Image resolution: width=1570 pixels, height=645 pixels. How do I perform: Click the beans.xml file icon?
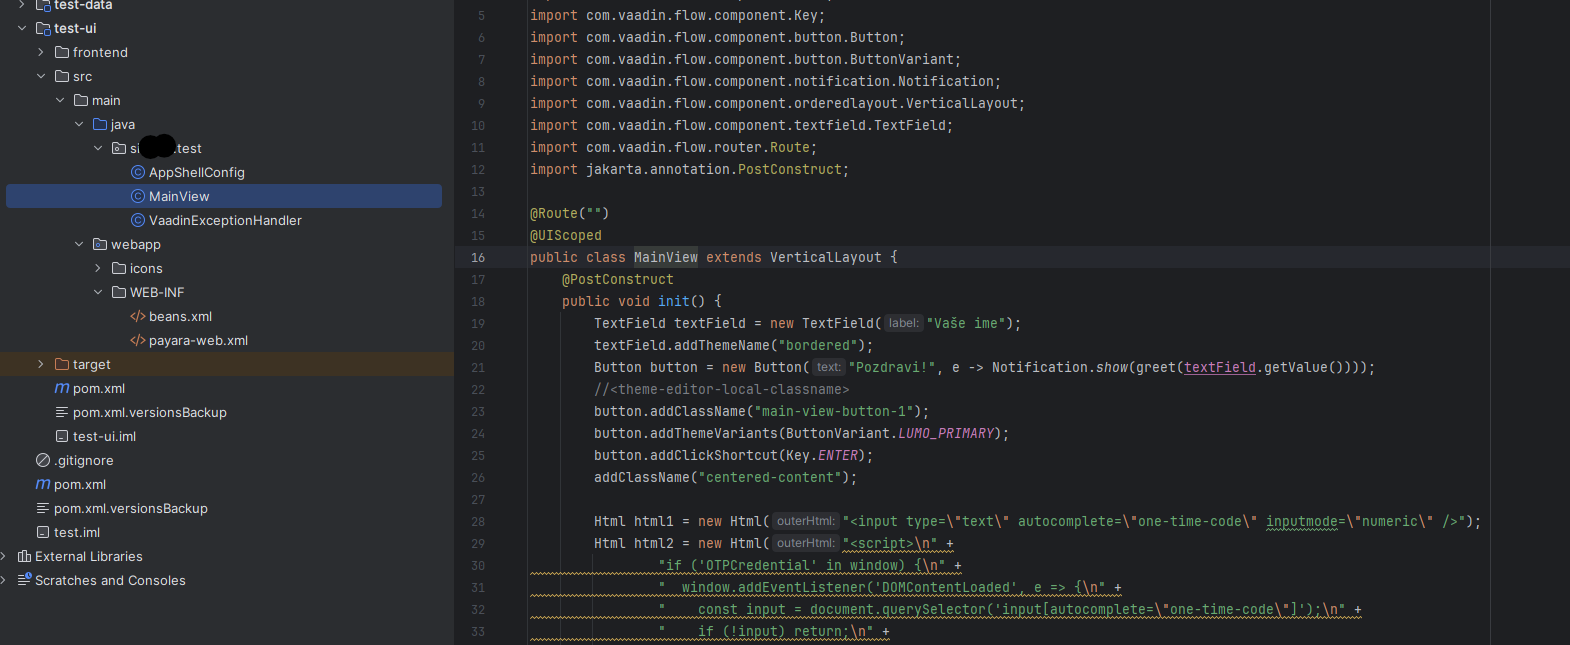click(138, 317)
